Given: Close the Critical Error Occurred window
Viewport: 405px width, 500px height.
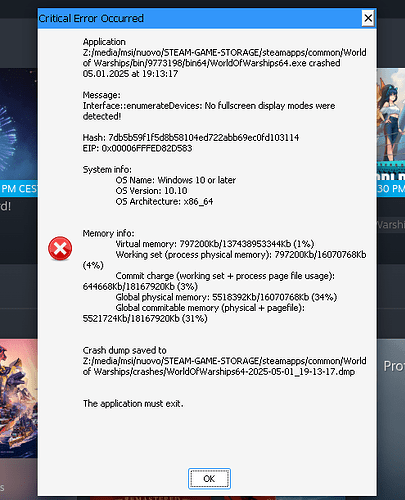Looking at the screenshot, I should [368, 18].
